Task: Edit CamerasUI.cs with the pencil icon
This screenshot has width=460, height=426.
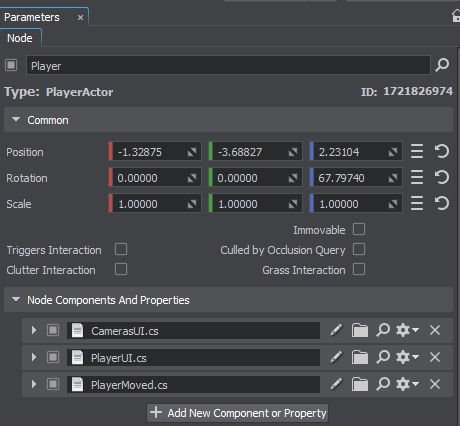Action: point(336,330)
